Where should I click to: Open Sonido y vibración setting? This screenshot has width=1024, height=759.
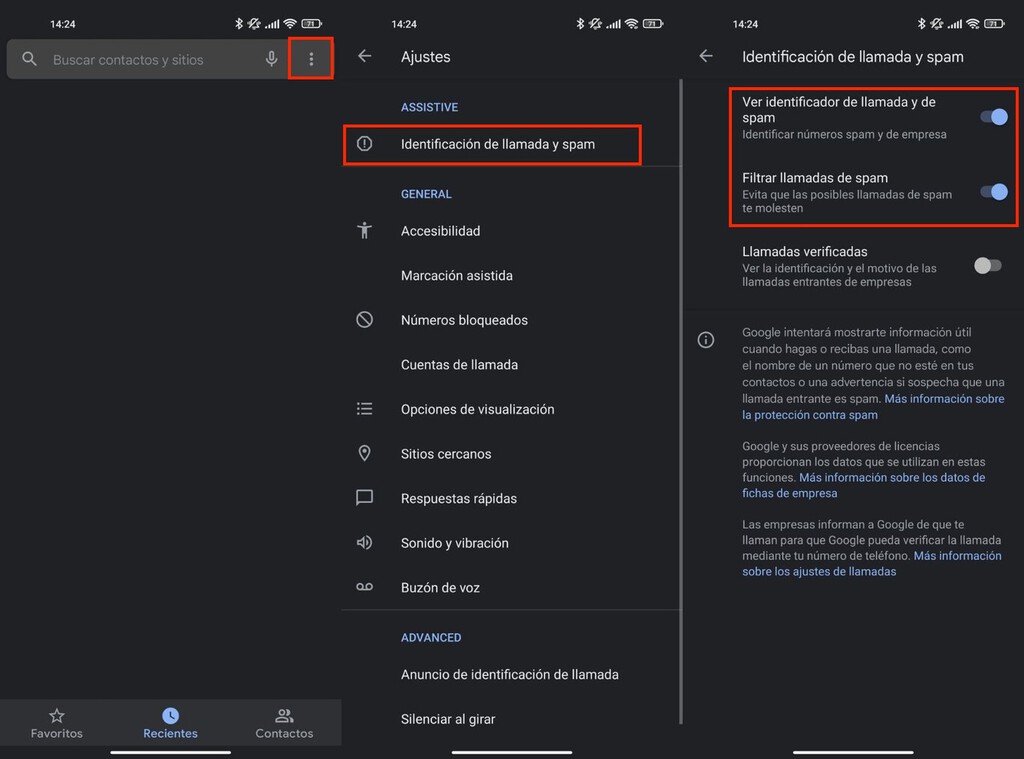(511, 543)
